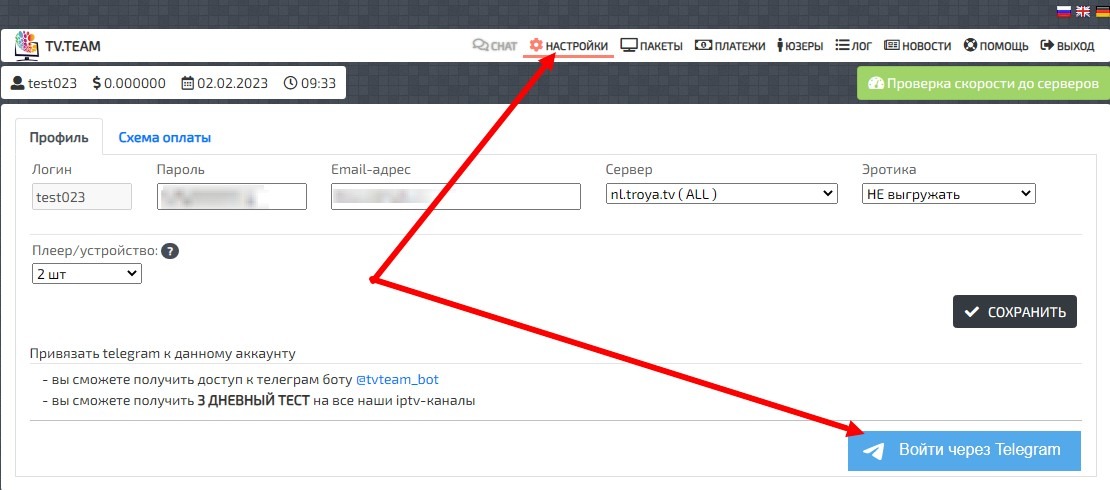Expand the Сервер dropdown
This screenshot has width=1110, height=490.
coord(721,194)
